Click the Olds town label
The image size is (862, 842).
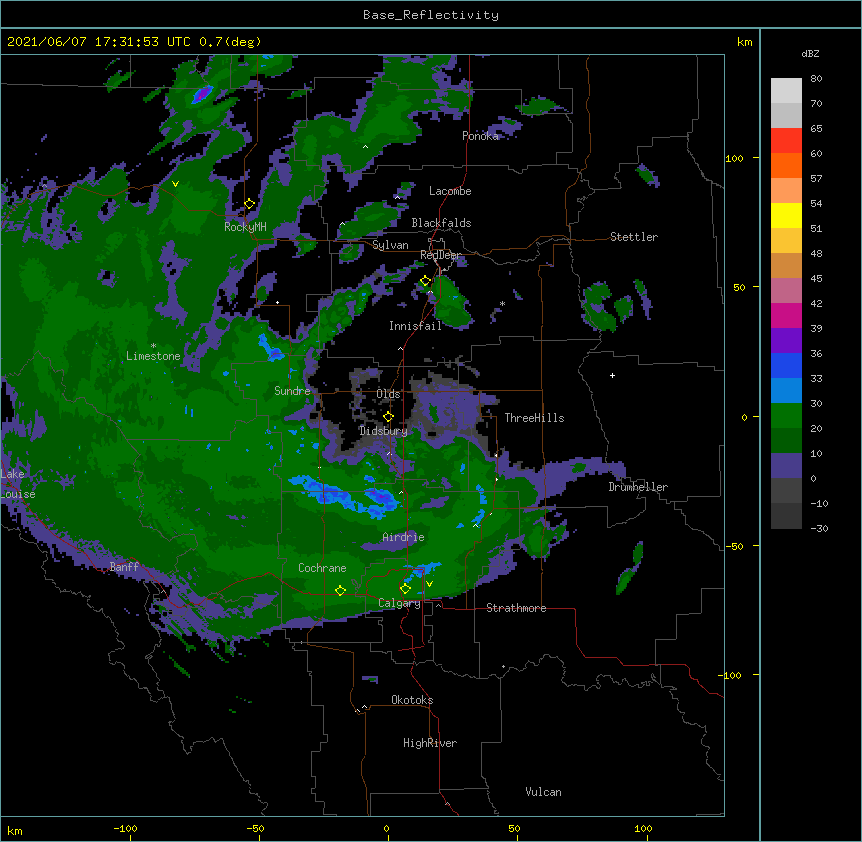tap(388, 394)
